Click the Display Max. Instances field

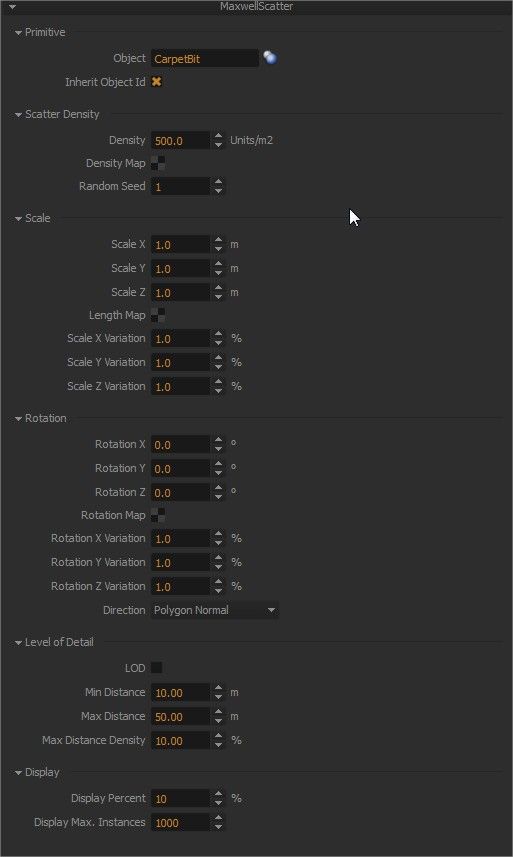pyautogui.click(x=180, y=823)
